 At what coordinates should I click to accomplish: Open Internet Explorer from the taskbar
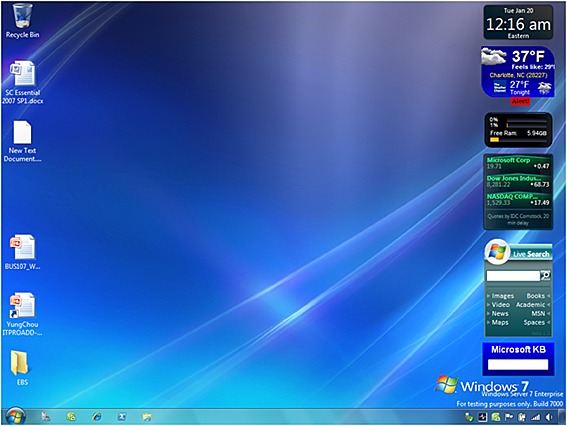[x=97, y=417]
